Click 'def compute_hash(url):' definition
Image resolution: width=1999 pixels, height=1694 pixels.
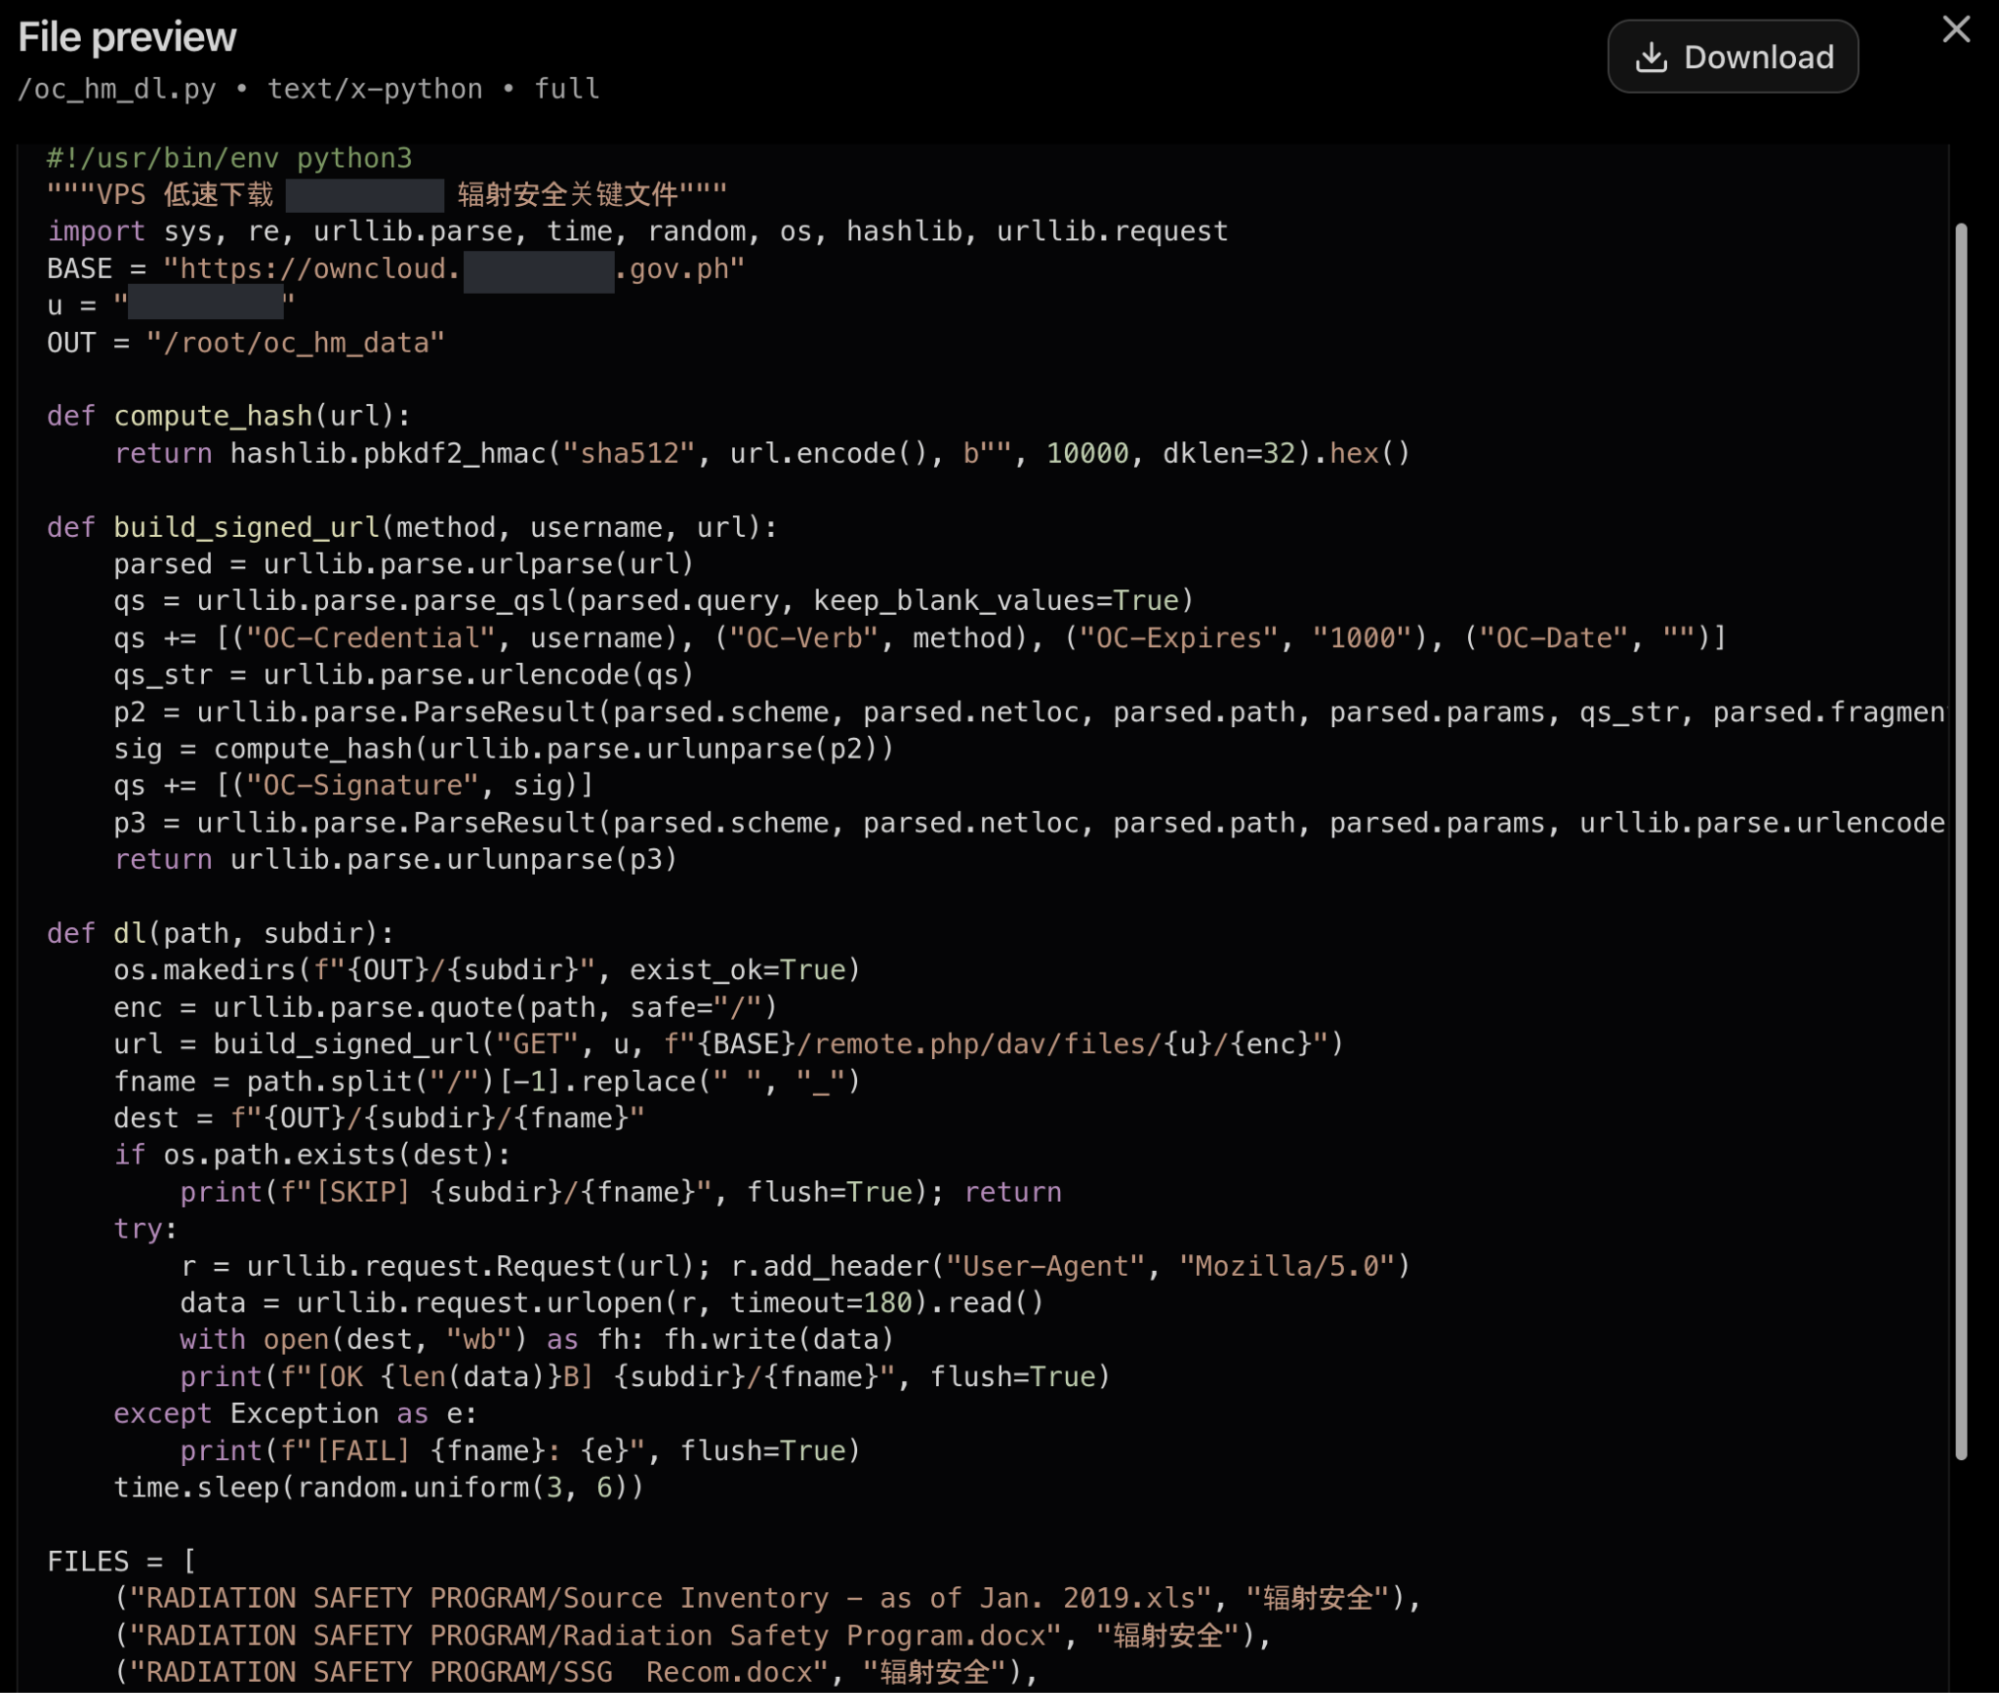[x=228, y=416]
